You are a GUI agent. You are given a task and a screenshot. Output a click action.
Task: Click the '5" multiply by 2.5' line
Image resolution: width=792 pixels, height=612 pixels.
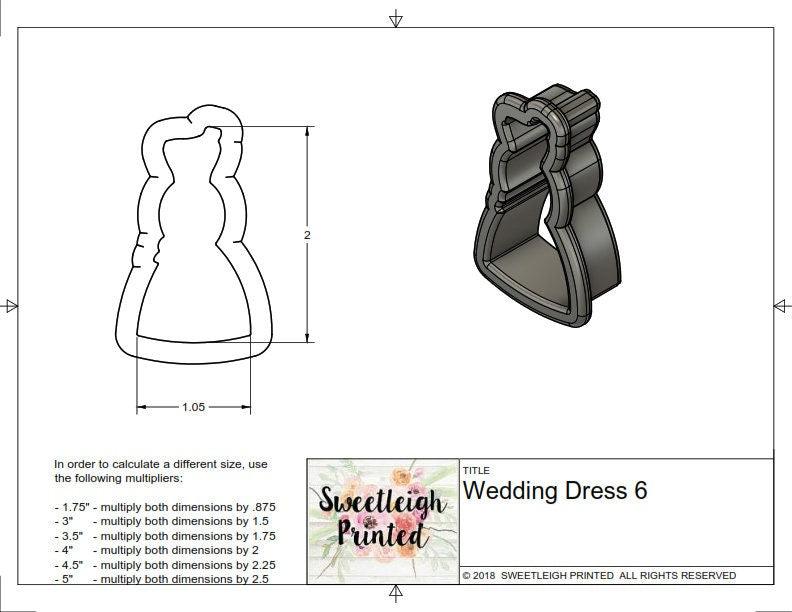pyautogui.click(x=162, y=579)
